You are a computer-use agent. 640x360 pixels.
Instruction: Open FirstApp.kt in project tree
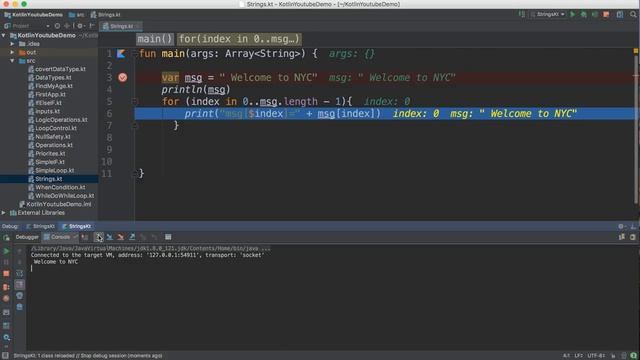coord(50,94)
